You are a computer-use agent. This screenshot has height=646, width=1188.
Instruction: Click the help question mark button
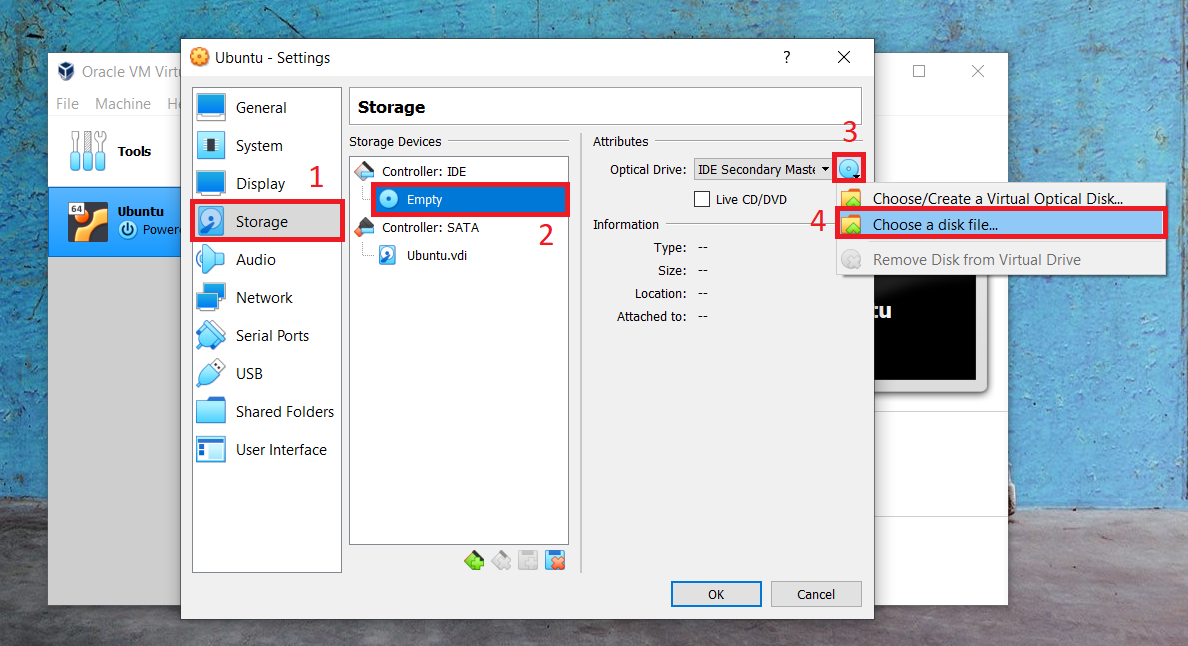(786, 58)
